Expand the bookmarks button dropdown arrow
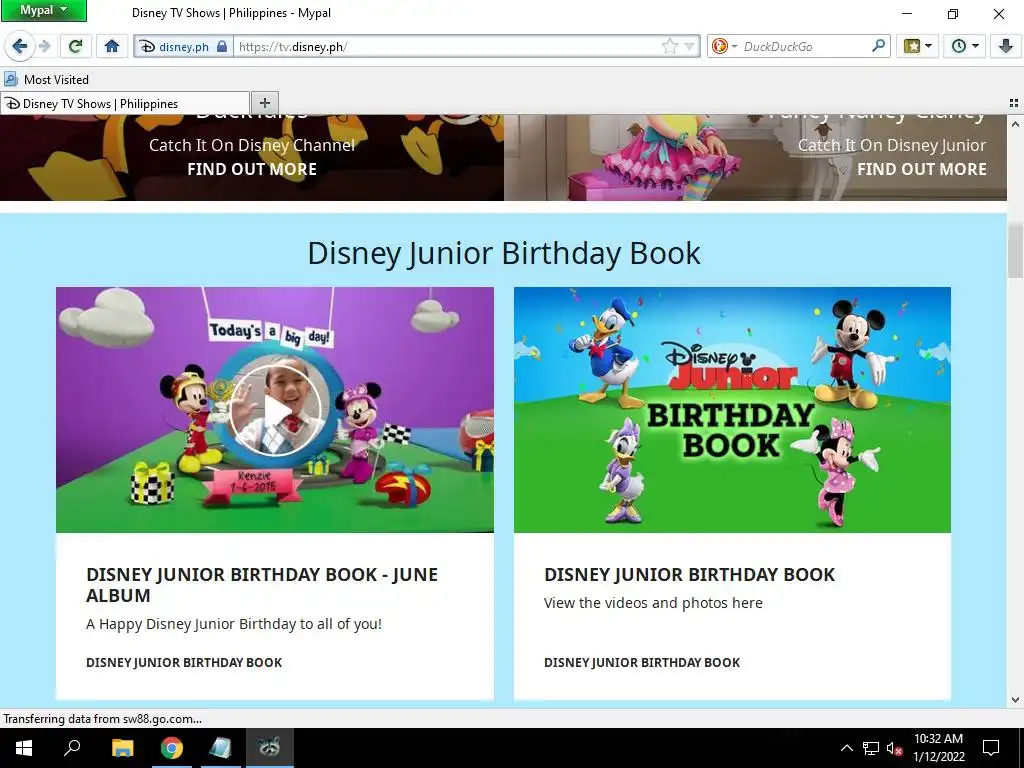This screenshot has height=768, width=1024. 929,46
